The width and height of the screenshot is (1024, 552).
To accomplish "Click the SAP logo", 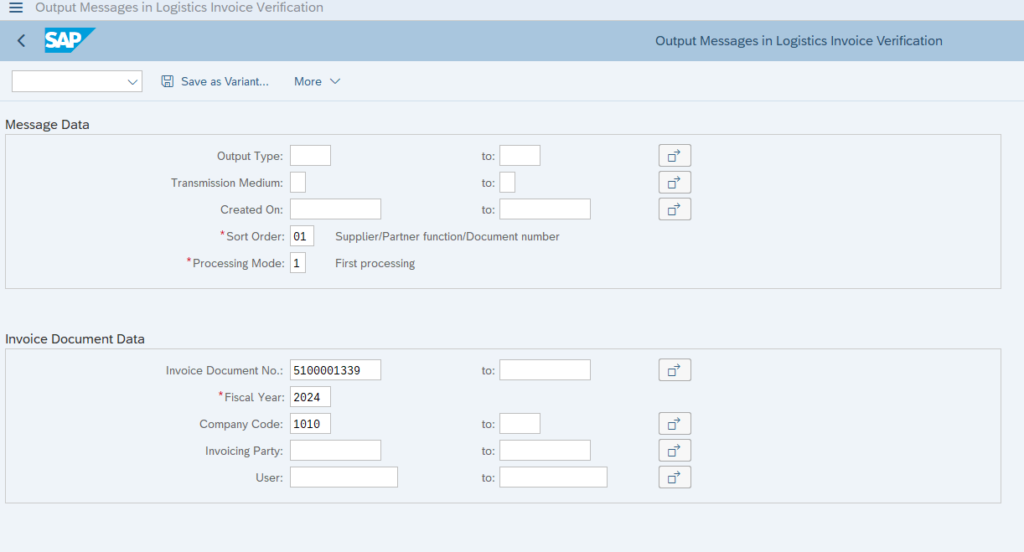I will (69, 41).
